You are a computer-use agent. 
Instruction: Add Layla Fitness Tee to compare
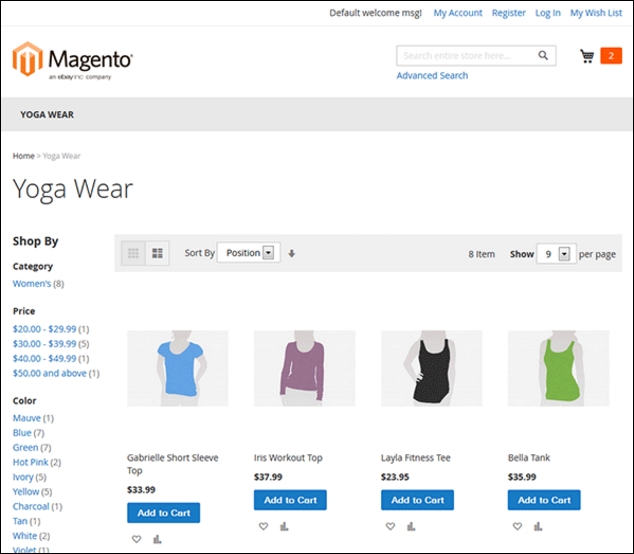click(411, 526)
